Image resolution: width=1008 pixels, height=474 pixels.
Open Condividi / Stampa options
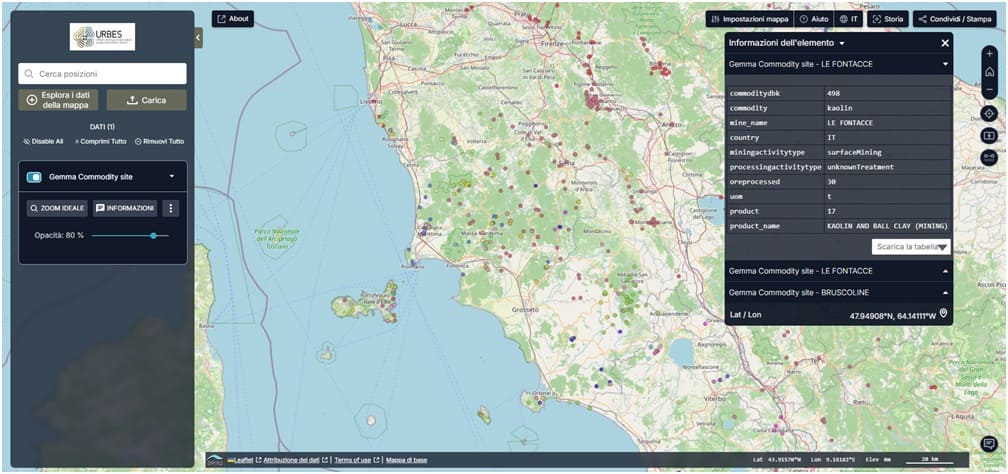955,19
